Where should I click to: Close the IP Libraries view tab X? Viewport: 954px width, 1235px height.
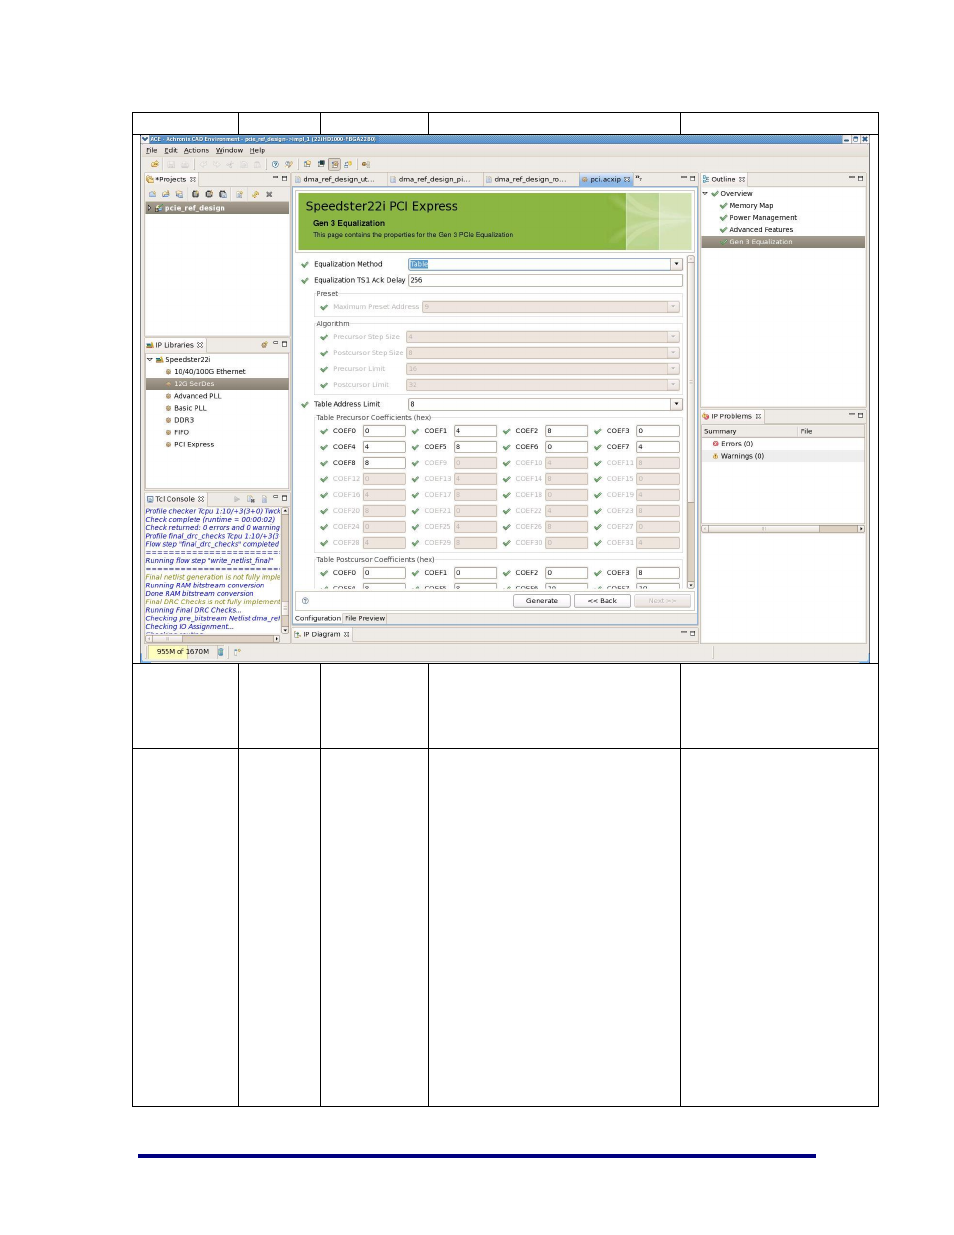pos(200,345)
